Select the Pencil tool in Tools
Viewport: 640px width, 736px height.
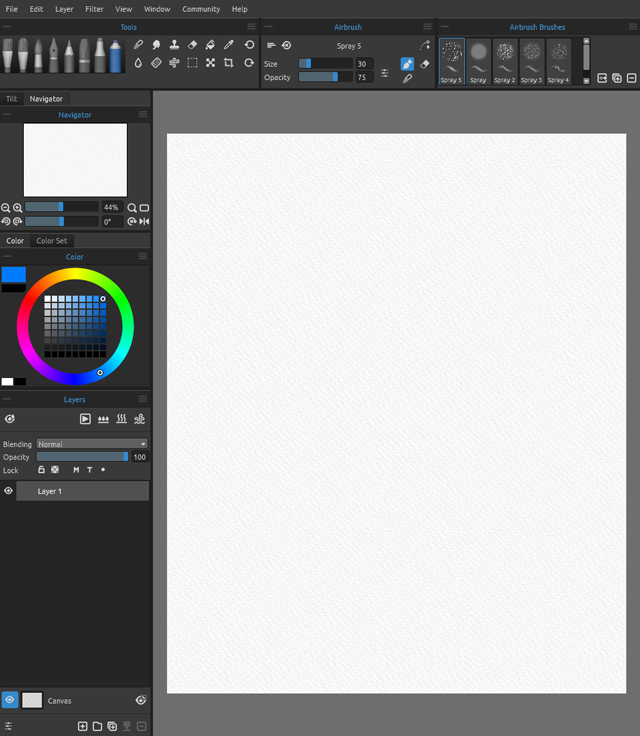click(69, 56)
